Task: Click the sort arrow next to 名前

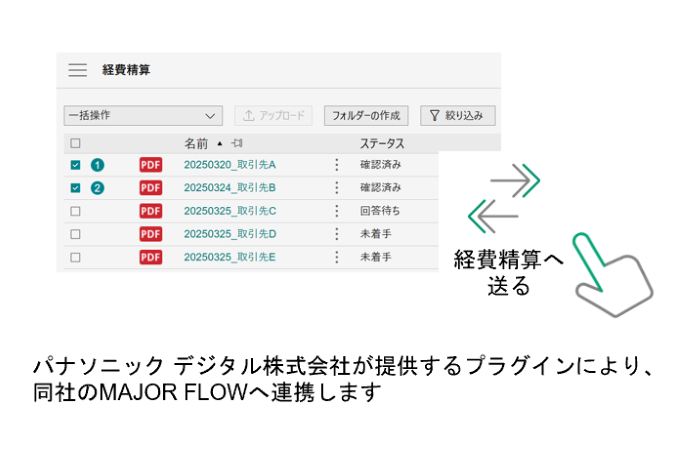Action: click(220, 143)
